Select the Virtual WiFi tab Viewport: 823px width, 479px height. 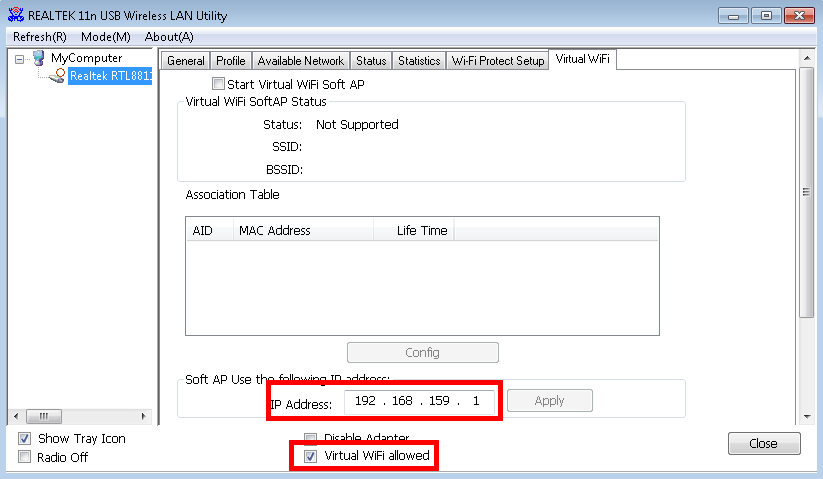[x=583, y=59]
